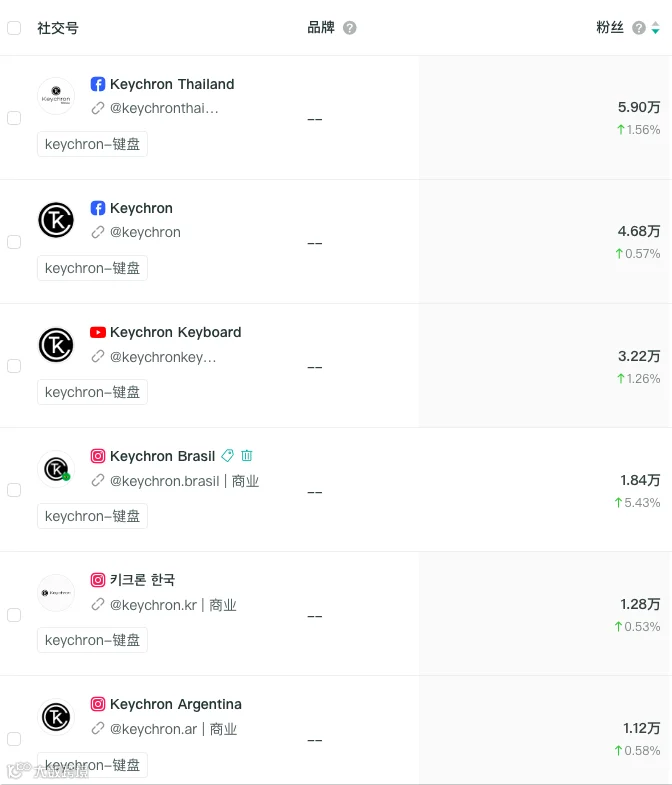
Task: Check the Keychron Thailand row checkbox
Action: pos(14,118)
